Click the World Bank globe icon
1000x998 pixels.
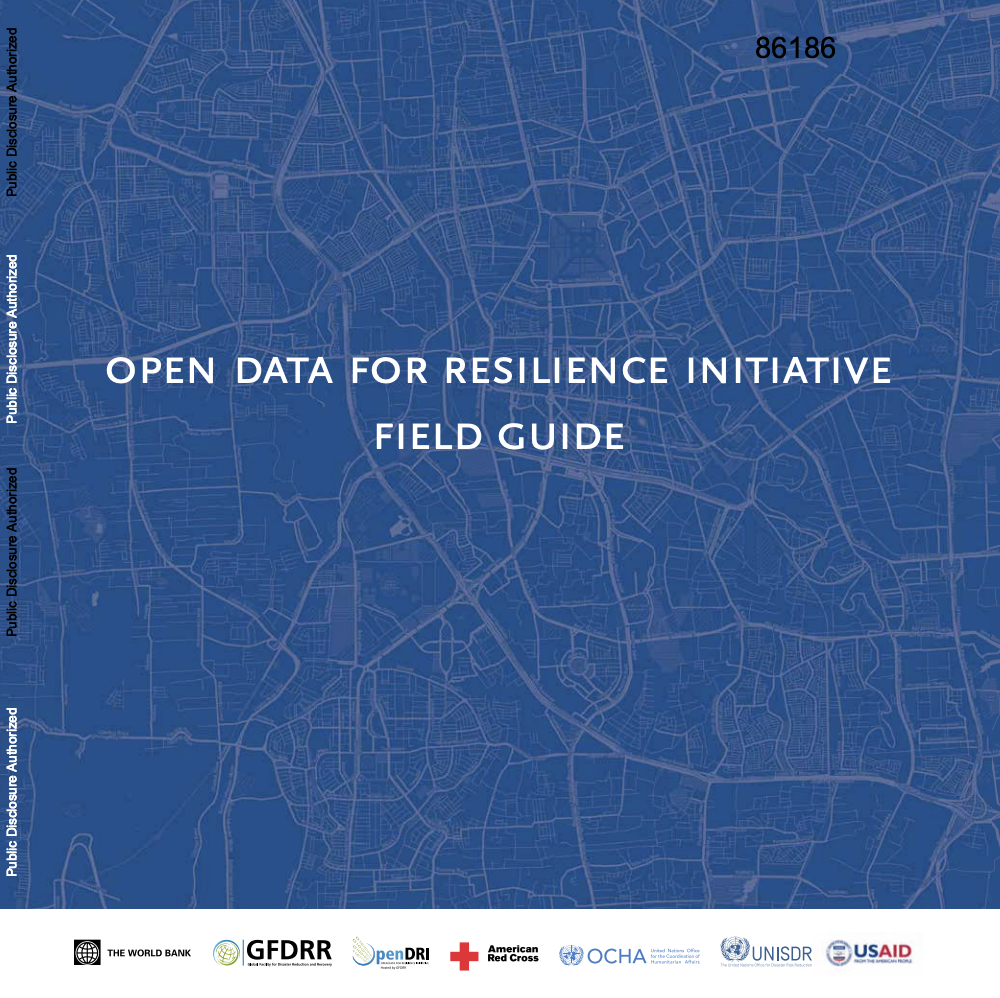coord(88,953)
